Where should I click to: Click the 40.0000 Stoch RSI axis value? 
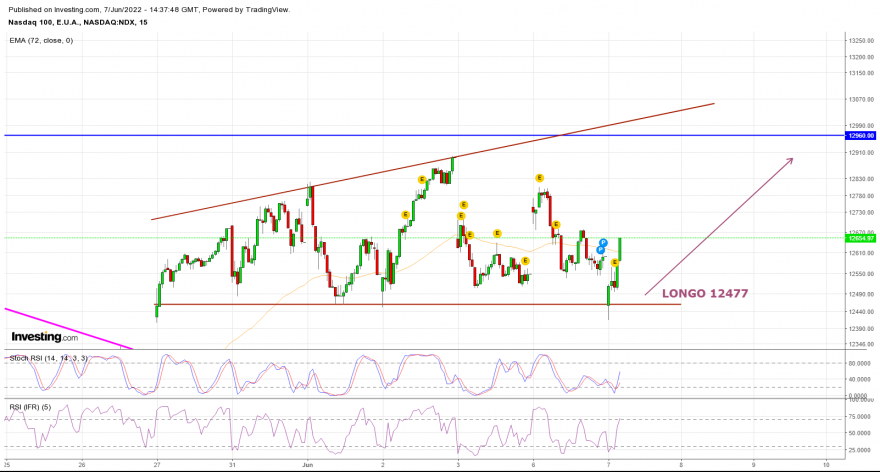click(x=861, y=379)
